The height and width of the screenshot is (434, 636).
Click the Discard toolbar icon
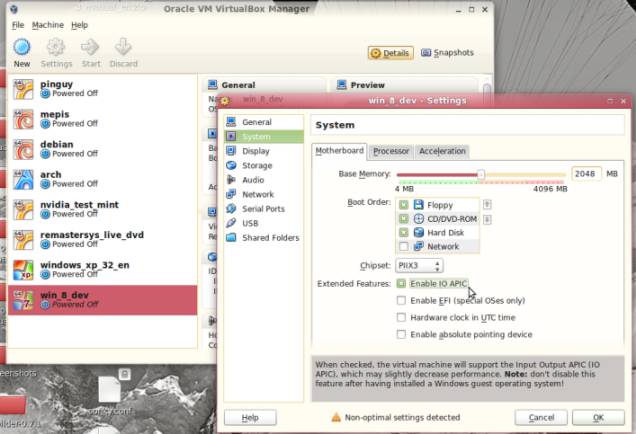click(x=123, y=47)
